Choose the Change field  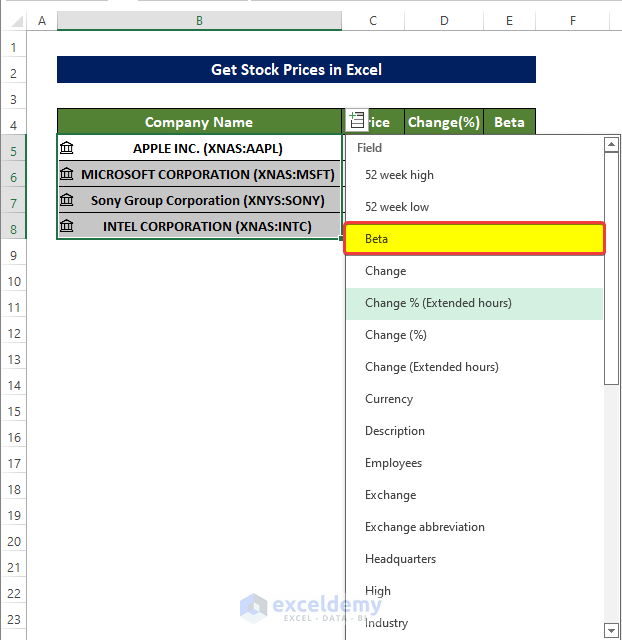tap(474, 271)
